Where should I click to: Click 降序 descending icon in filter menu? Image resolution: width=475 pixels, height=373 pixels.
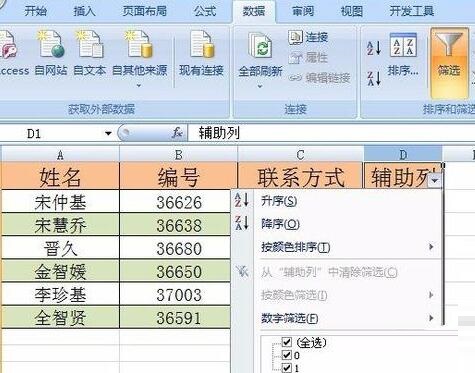click(242, 223)
